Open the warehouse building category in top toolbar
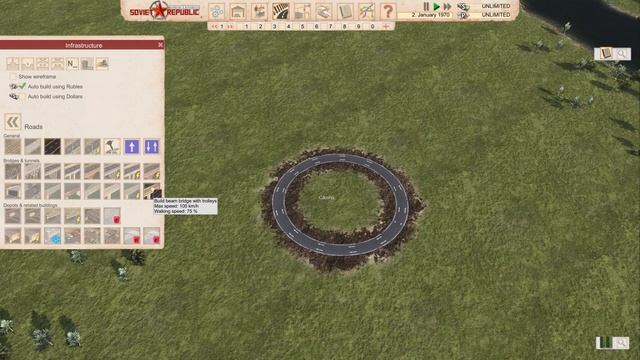The image size is (640, 360). coord(238,11)
